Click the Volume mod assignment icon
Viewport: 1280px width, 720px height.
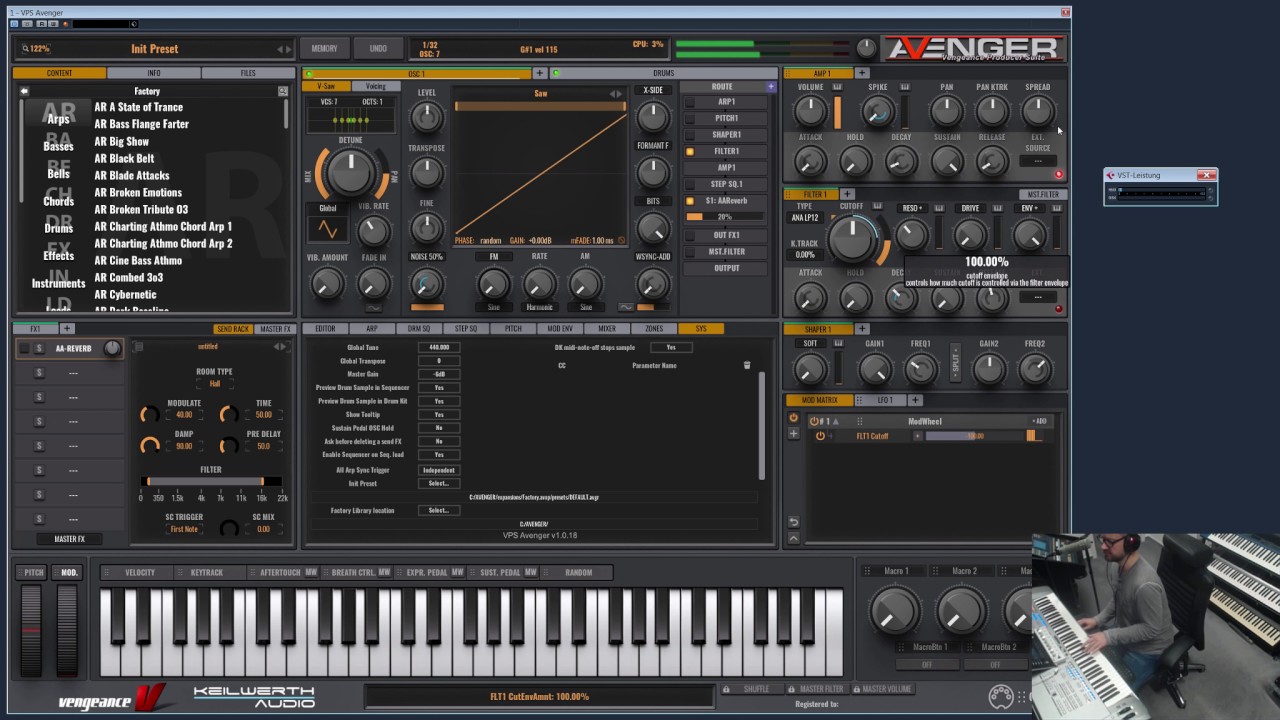click(837, 87)
